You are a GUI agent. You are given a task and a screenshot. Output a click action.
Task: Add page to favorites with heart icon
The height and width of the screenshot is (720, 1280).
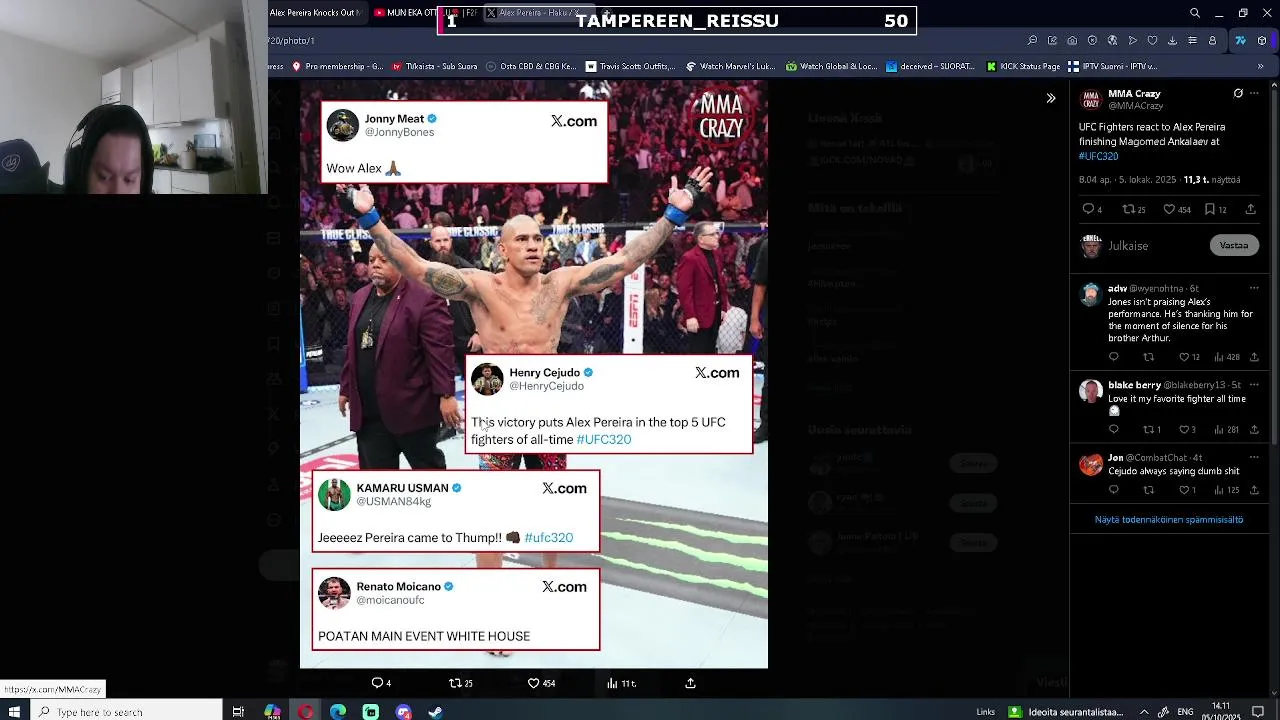[x=1152, y=41]
